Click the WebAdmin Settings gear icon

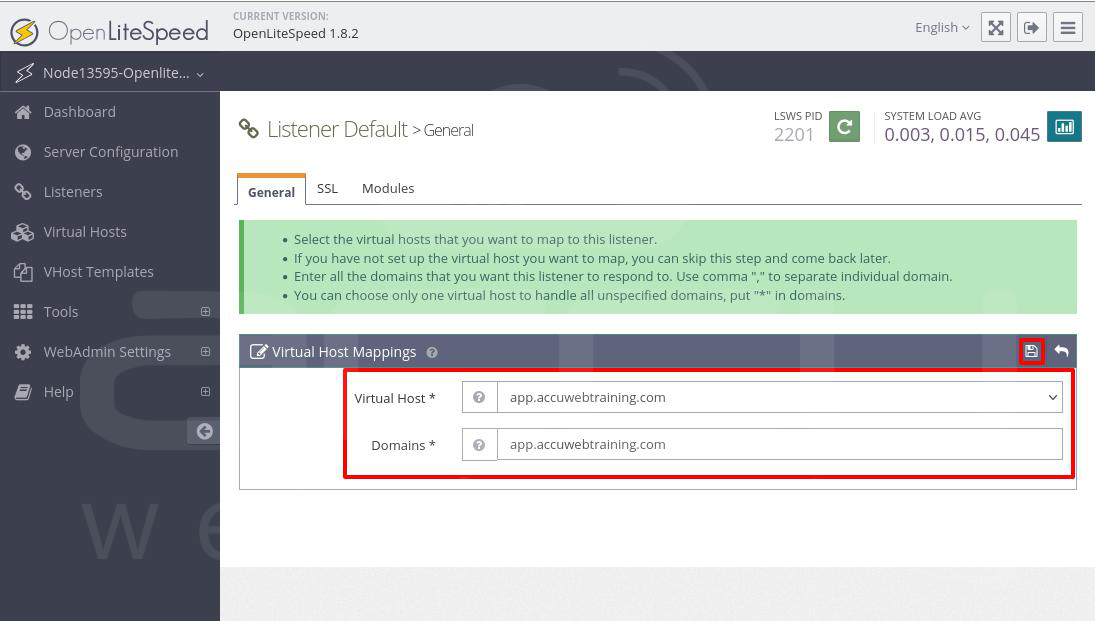23,352
